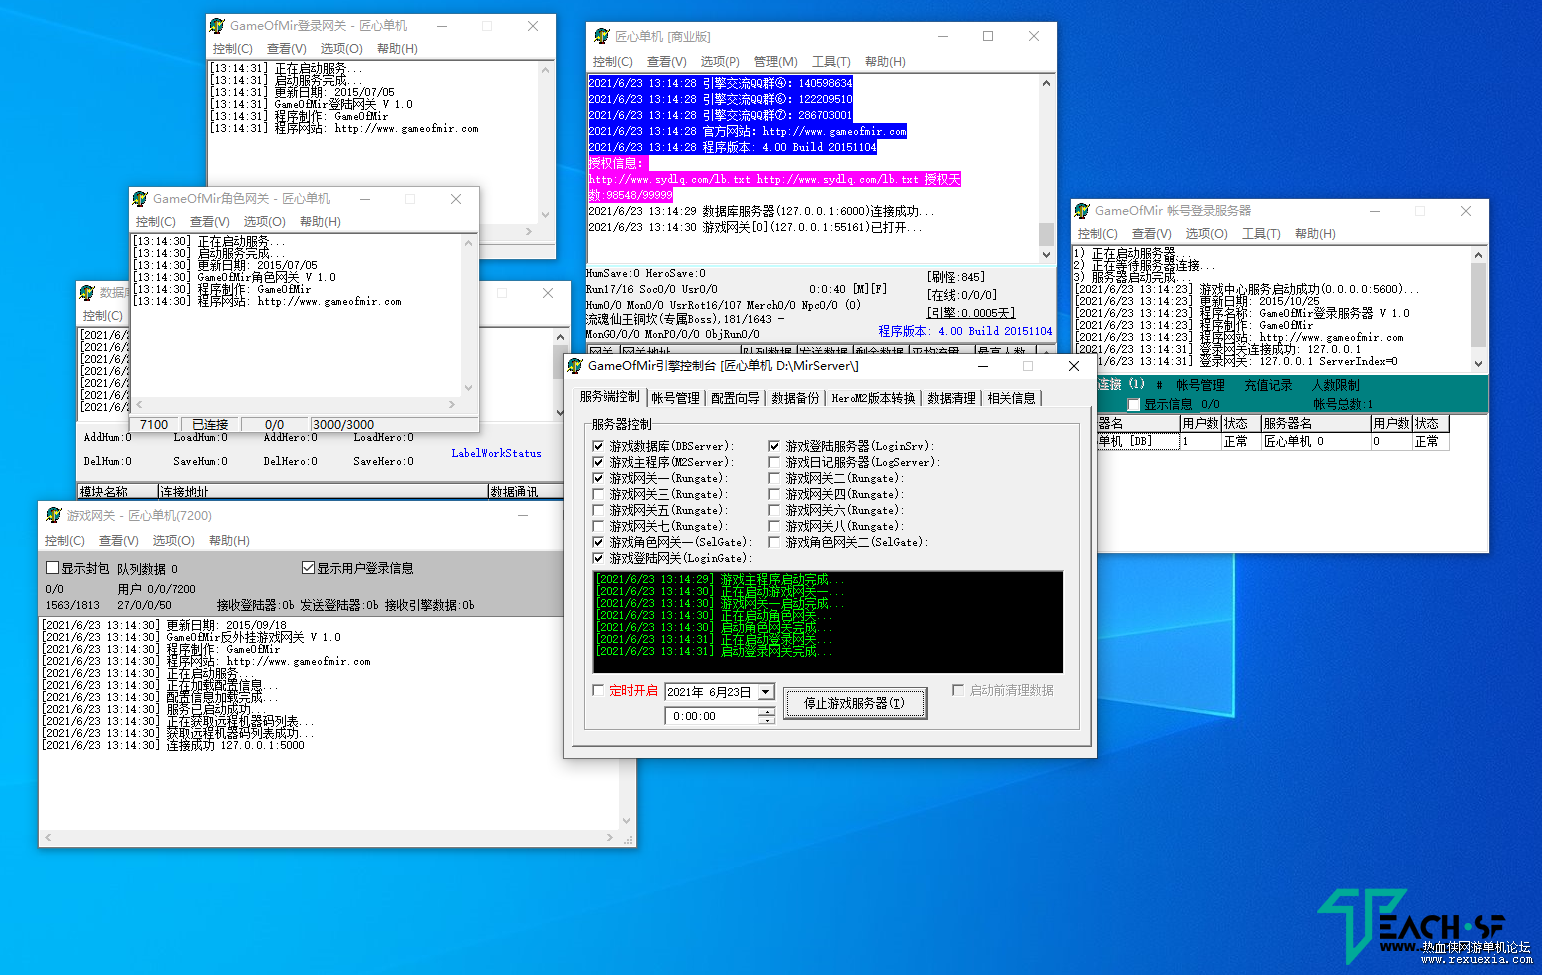
Task: Click the 游戏网关 window title icon
Action: coord(54,515)
